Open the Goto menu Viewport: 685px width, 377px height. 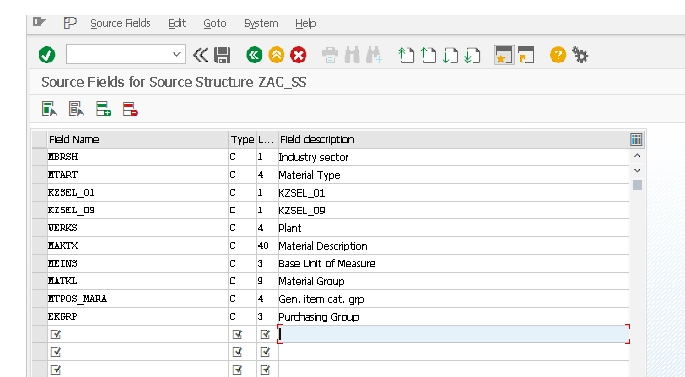point(214,23)
